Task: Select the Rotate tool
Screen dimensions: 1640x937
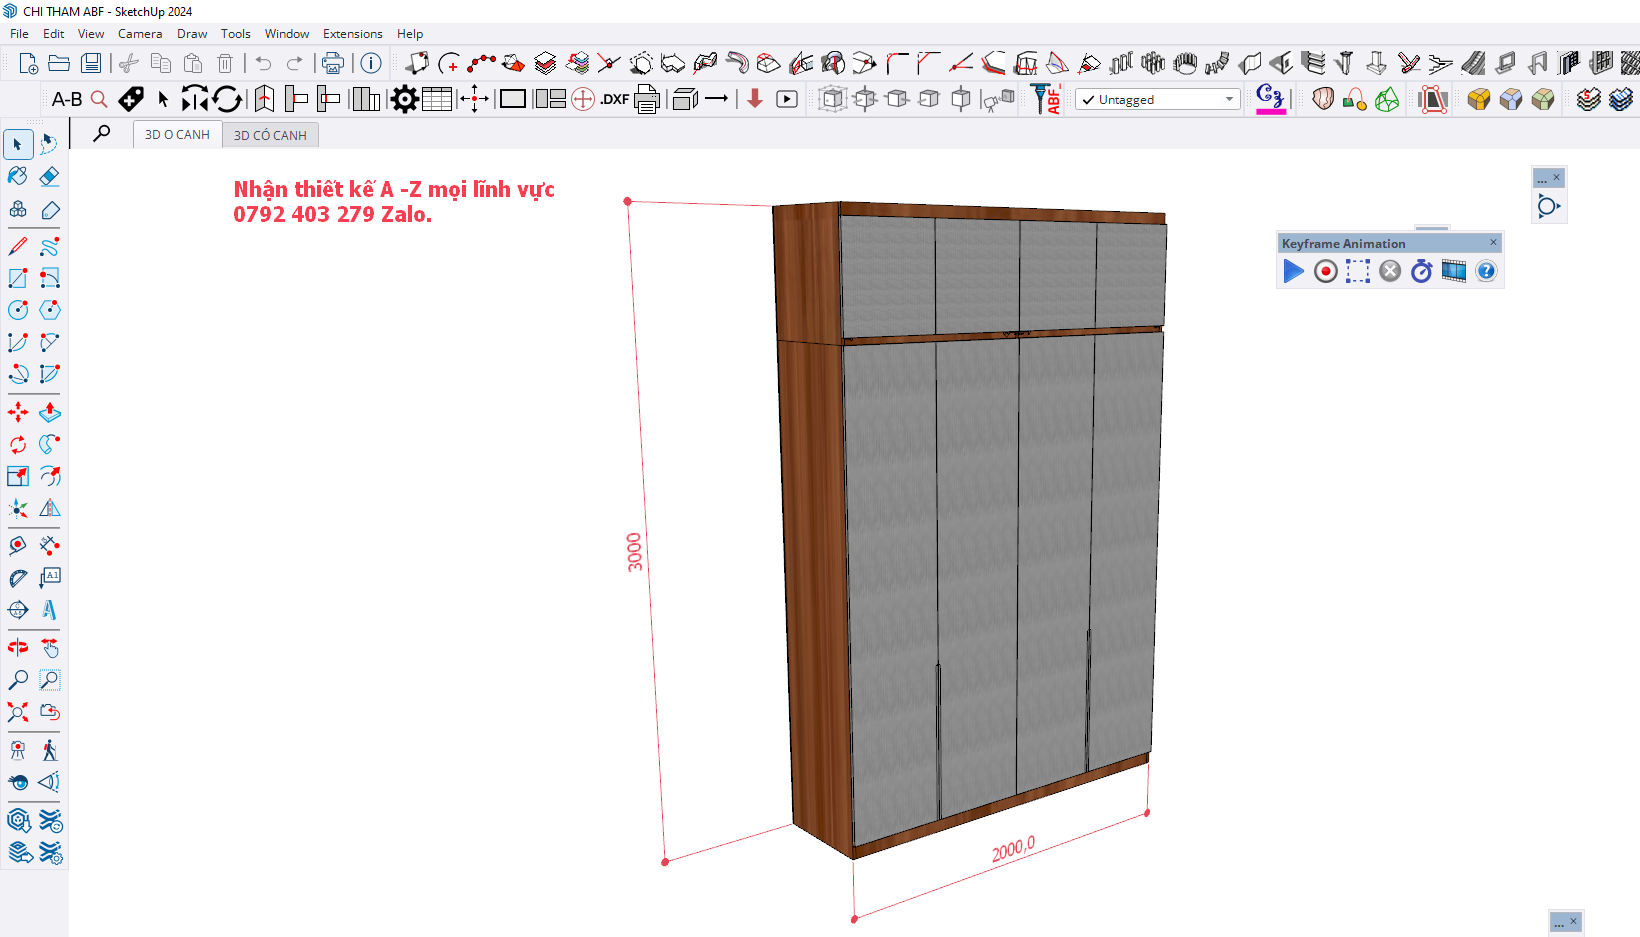Action: tap(18, 444)
